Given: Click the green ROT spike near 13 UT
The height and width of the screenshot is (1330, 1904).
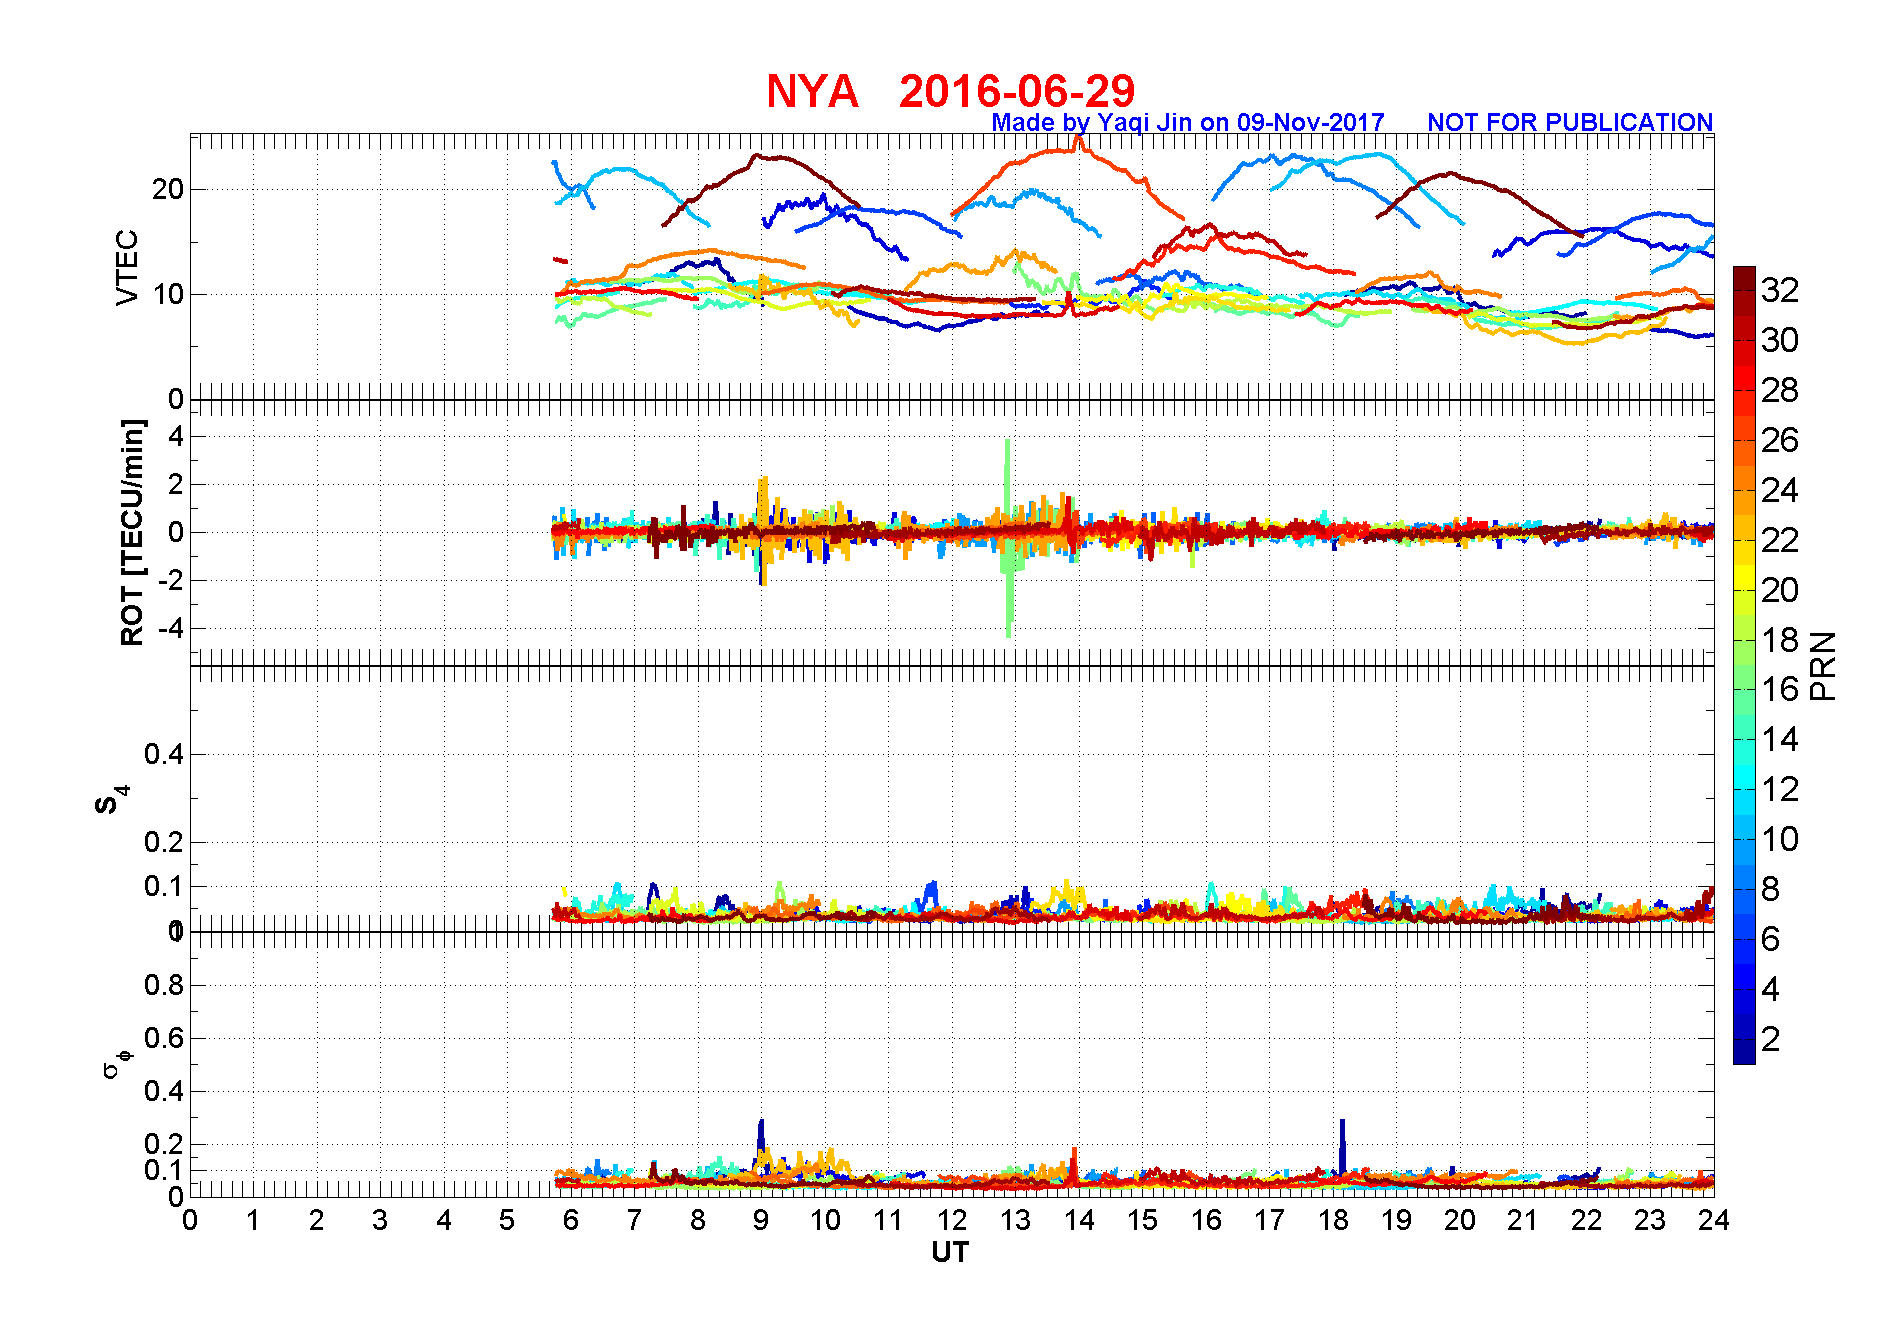Looking at the screenshot, I should tap(1008, 537).
